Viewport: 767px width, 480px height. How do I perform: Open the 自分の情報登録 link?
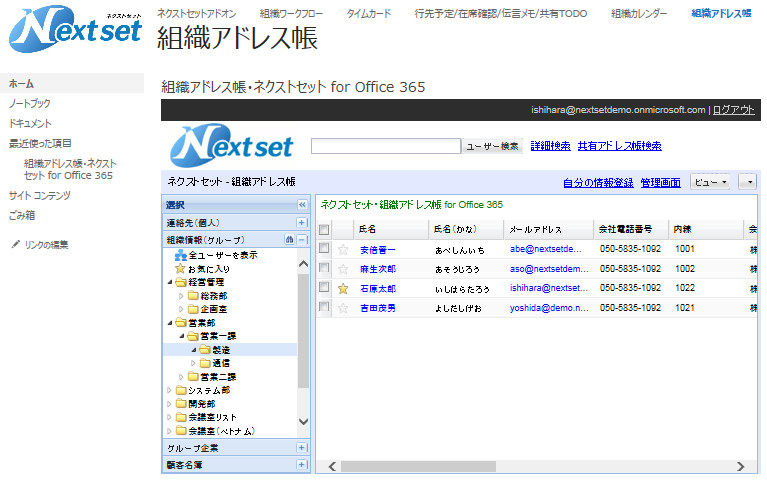pos(598,183)
